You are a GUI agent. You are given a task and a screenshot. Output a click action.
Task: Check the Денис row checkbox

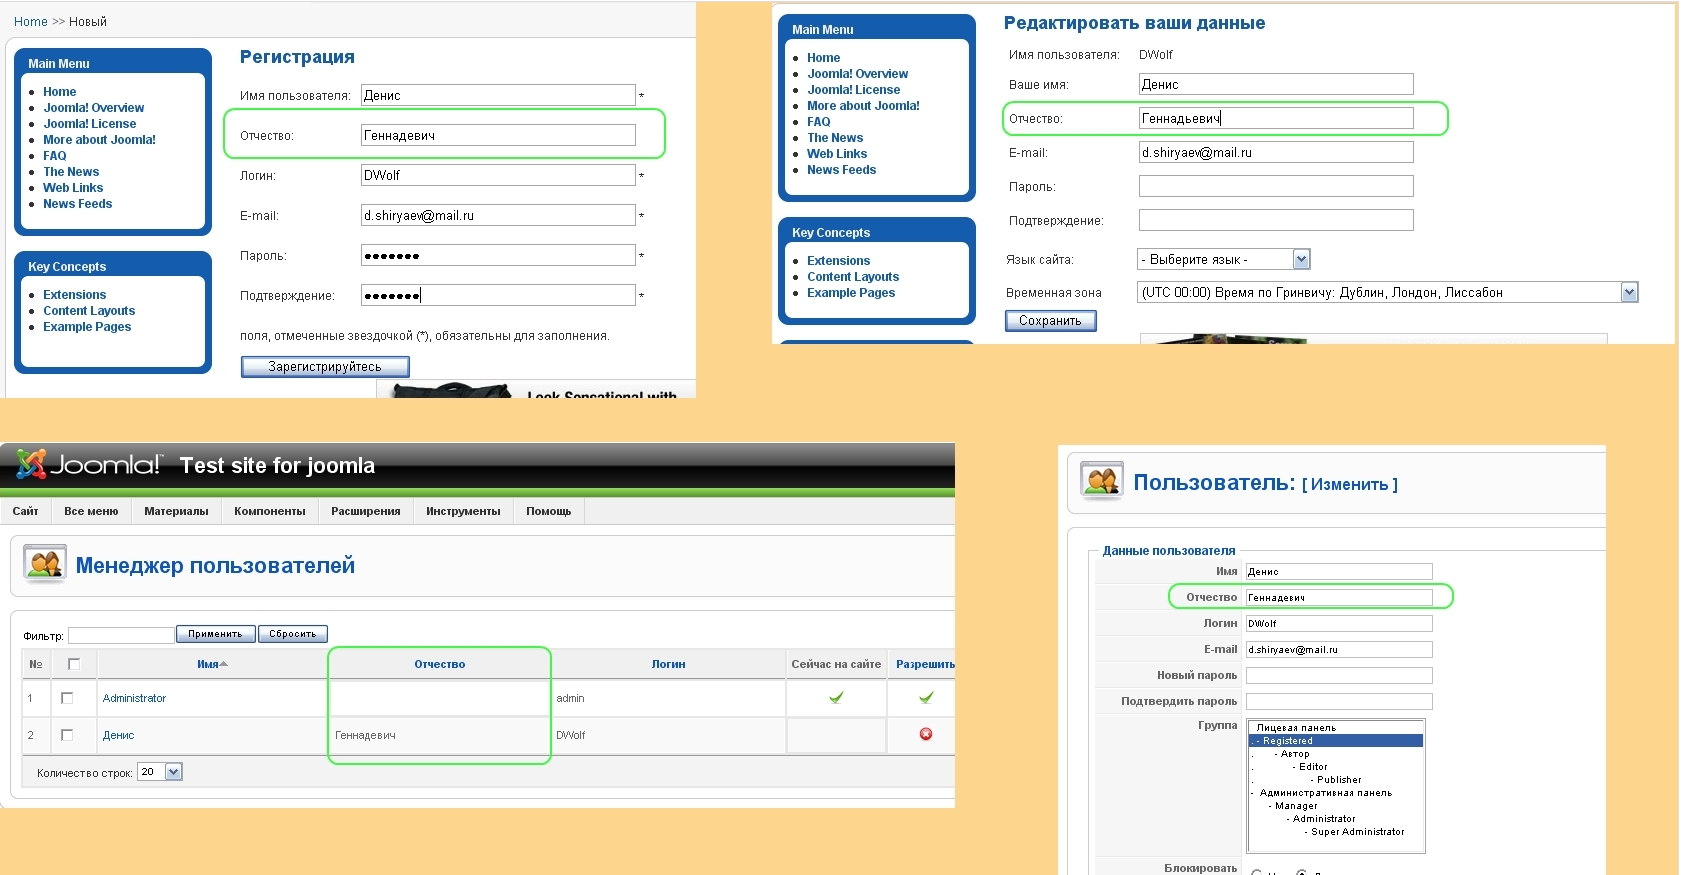[67, 735]
